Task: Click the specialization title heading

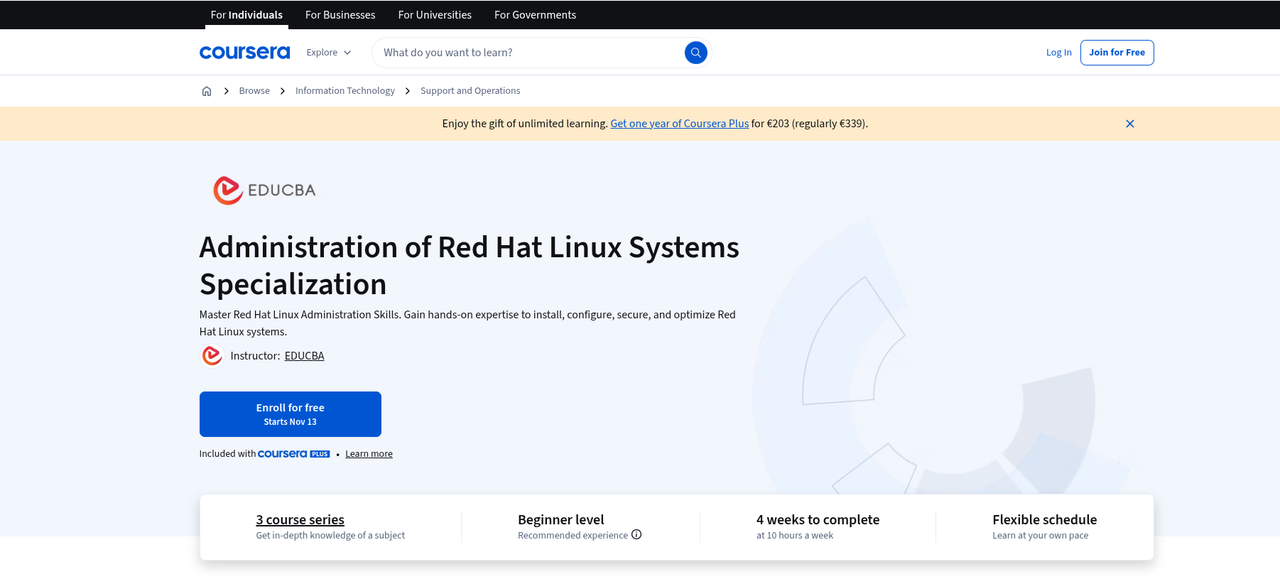Action: pos(469,265)
